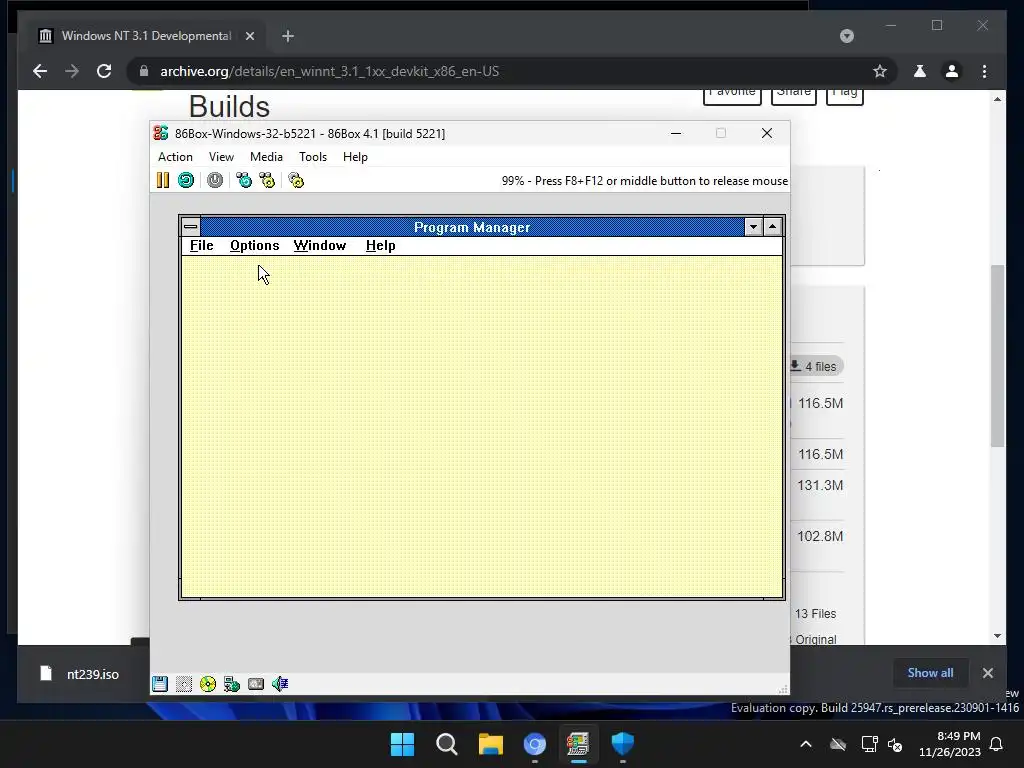Image resolution: width=1024 pixels, height=768 pixels.
Task: Click the Builds heading text
Action: pos(229,106)
